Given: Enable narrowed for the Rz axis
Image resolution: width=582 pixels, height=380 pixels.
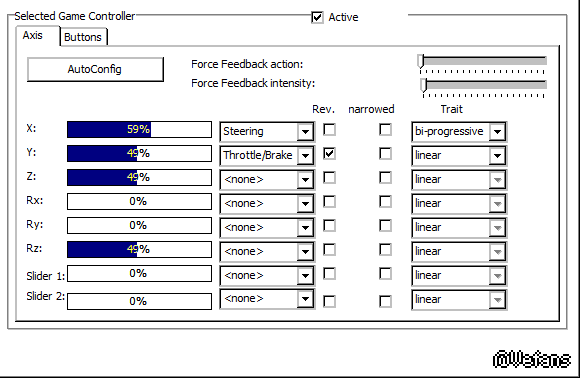Looking at the screenshot, I should [385, 250].
